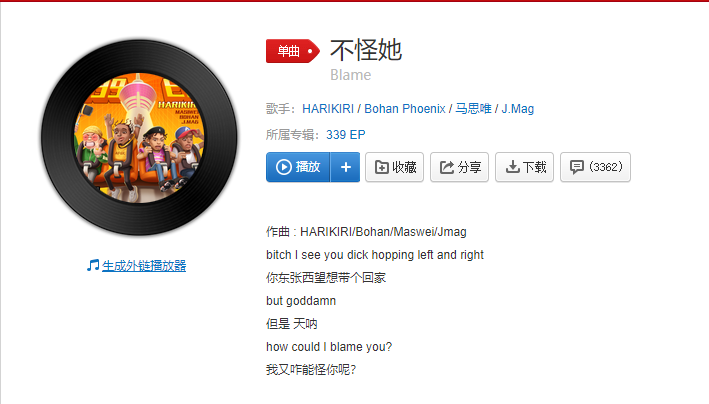Click the song title 不怪她

[366, 50]
